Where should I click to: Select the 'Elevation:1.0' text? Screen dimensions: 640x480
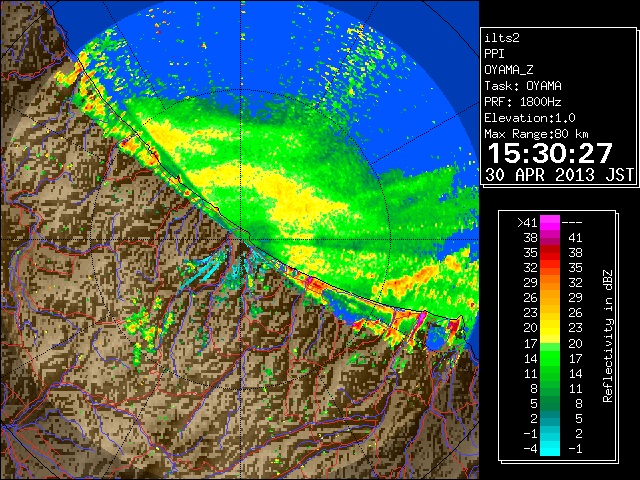pos(530,118)
